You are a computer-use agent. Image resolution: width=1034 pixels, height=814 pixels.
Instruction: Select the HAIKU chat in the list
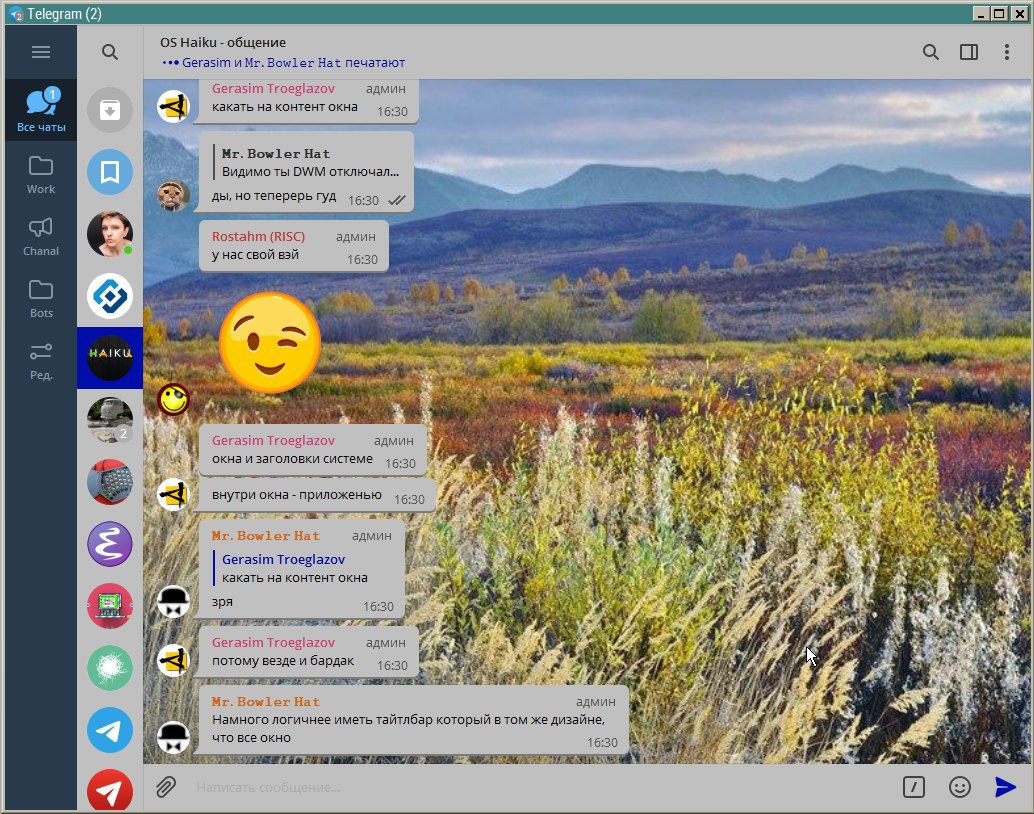[110, 358]
